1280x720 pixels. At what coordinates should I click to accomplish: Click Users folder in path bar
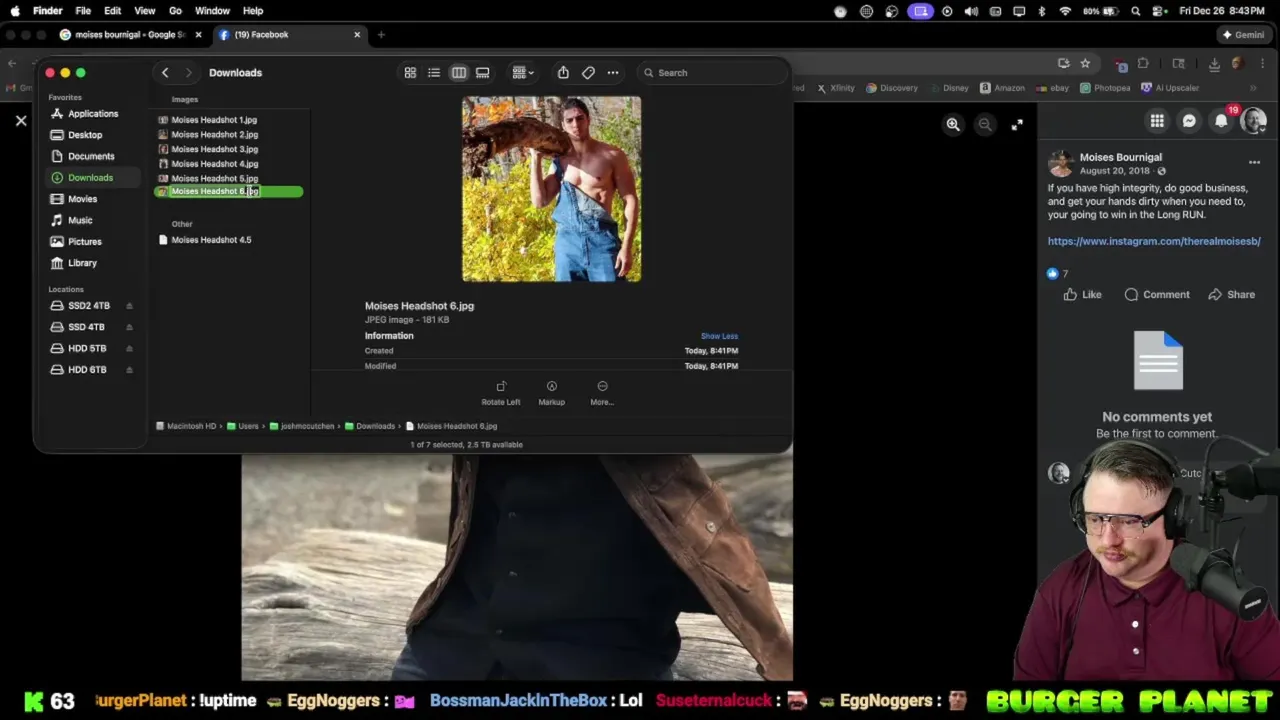[243, 426]
